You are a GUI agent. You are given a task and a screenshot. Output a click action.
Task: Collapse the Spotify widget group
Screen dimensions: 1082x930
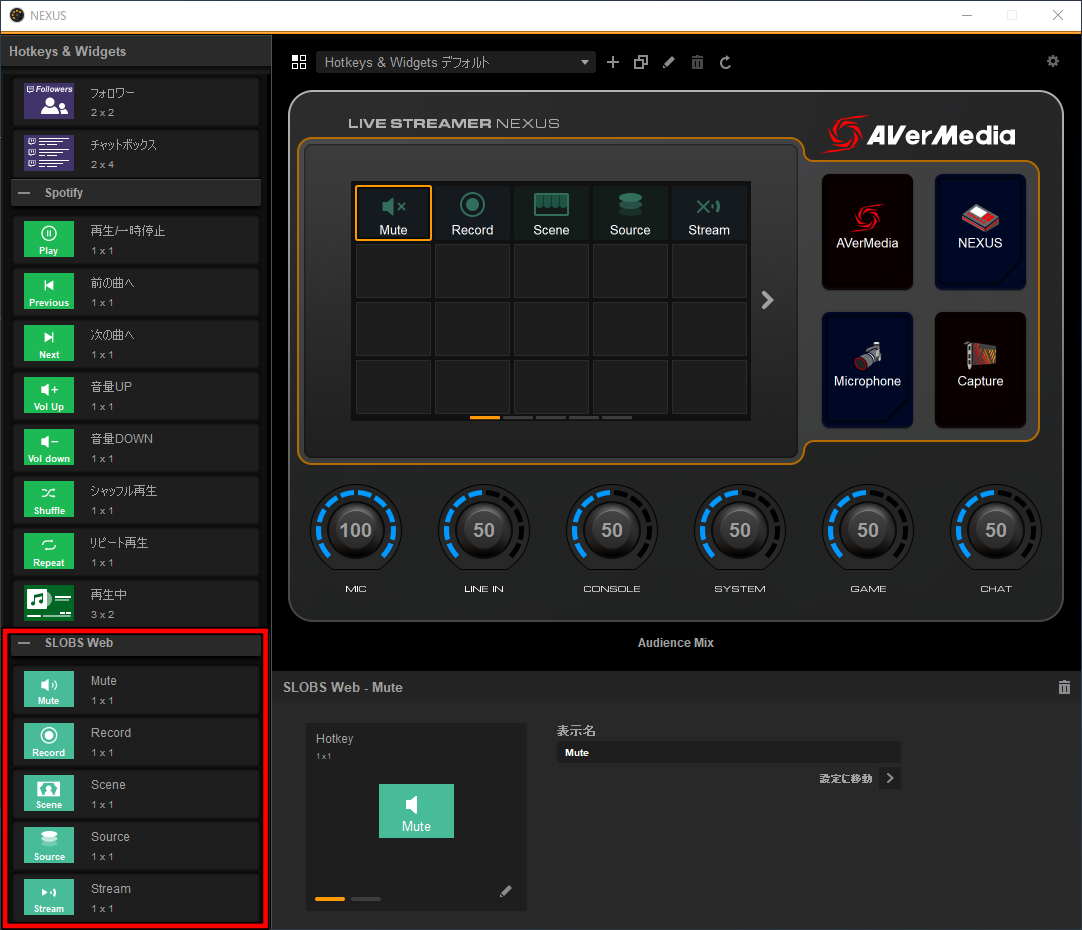pos(24,192)
